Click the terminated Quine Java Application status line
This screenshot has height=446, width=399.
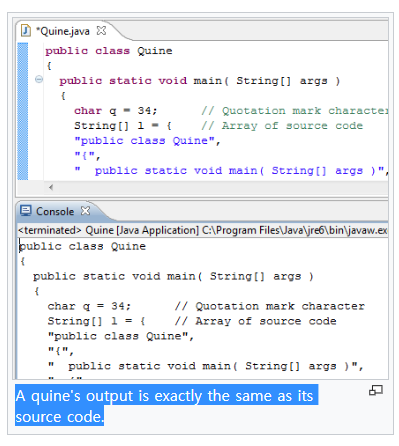point(203,230)
